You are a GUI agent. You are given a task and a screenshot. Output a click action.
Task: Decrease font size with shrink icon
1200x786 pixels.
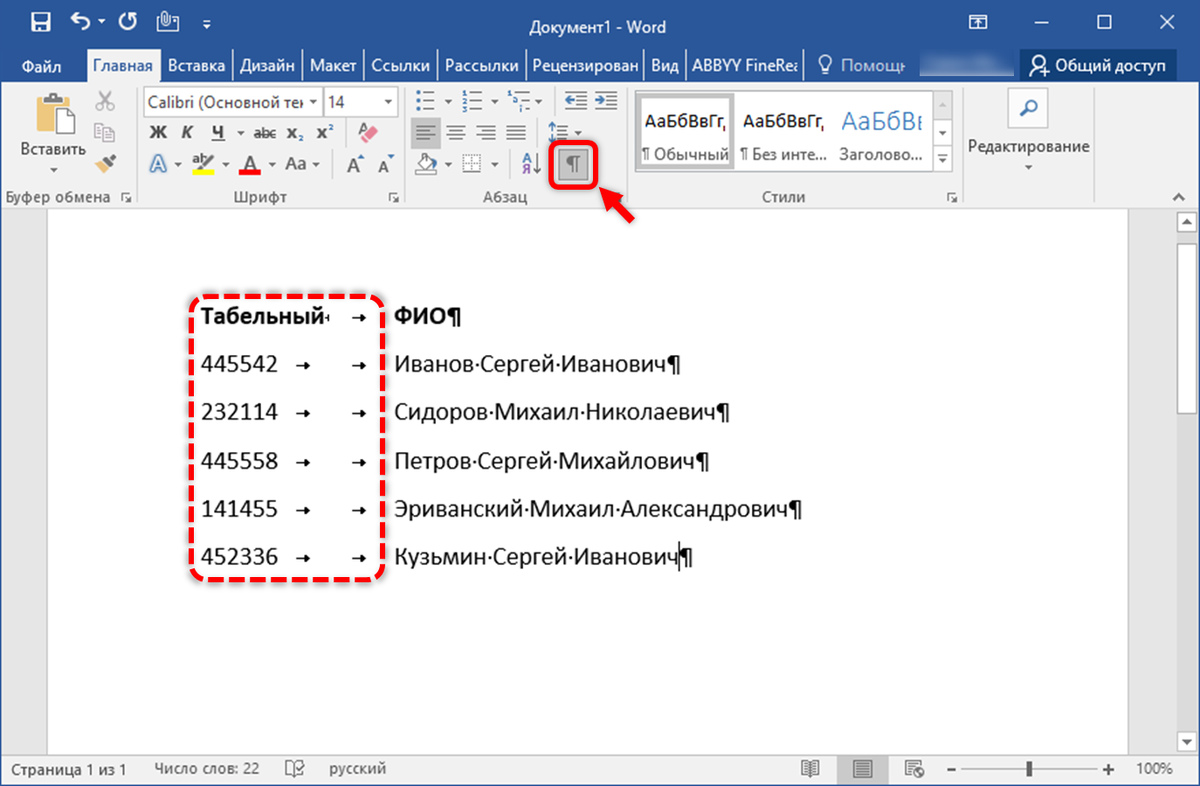384,164
